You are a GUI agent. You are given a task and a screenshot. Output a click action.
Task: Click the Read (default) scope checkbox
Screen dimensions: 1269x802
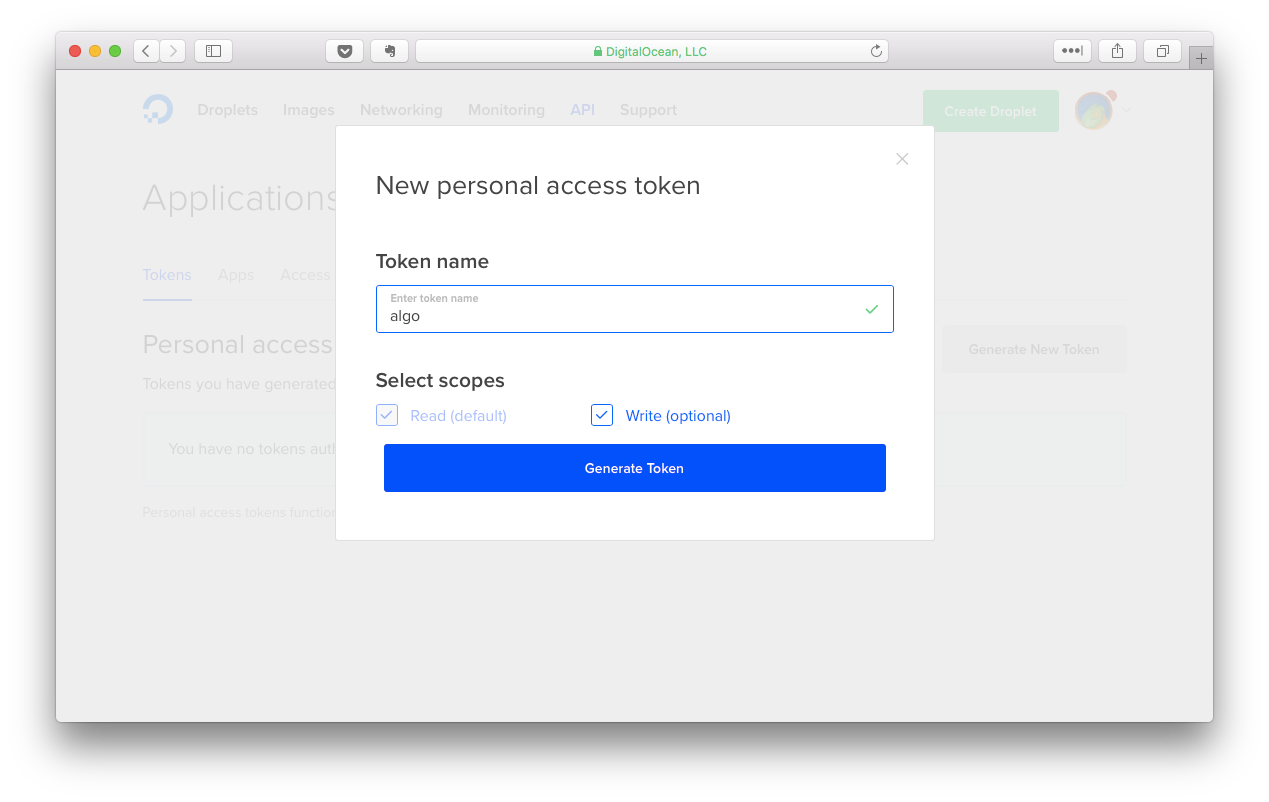click(386, 414)
